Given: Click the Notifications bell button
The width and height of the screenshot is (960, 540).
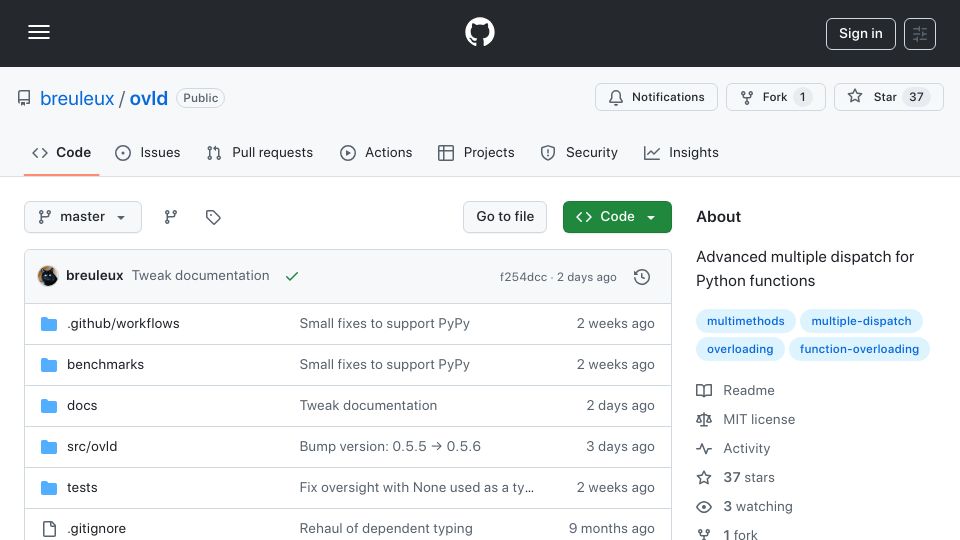Looking at the screenshot, I should click(656, 97).
